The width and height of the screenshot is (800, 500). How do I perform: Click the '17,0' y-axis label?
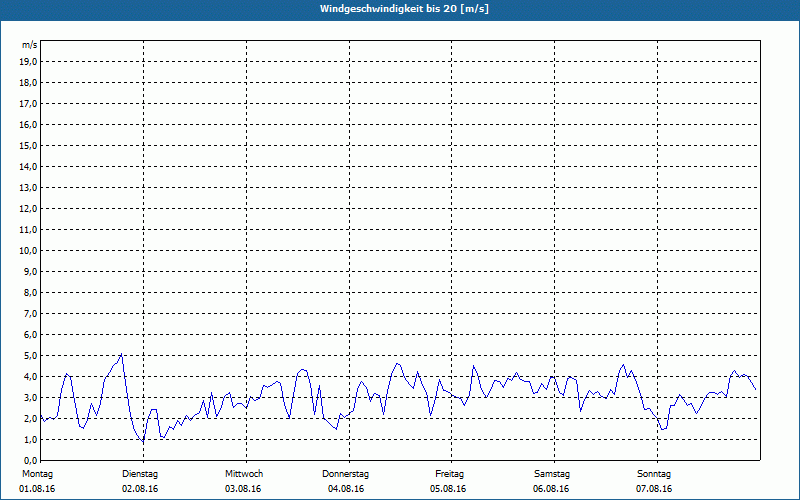(x=28, y=104)
